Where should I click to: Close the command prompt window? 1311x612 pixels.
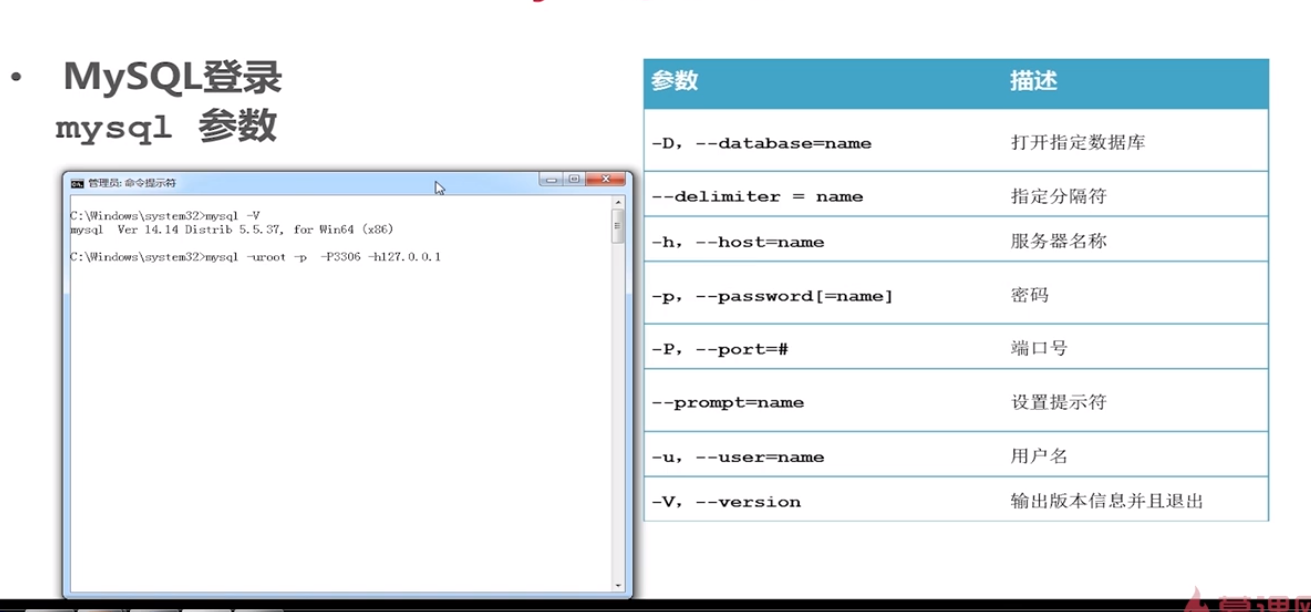click(606, 179)
